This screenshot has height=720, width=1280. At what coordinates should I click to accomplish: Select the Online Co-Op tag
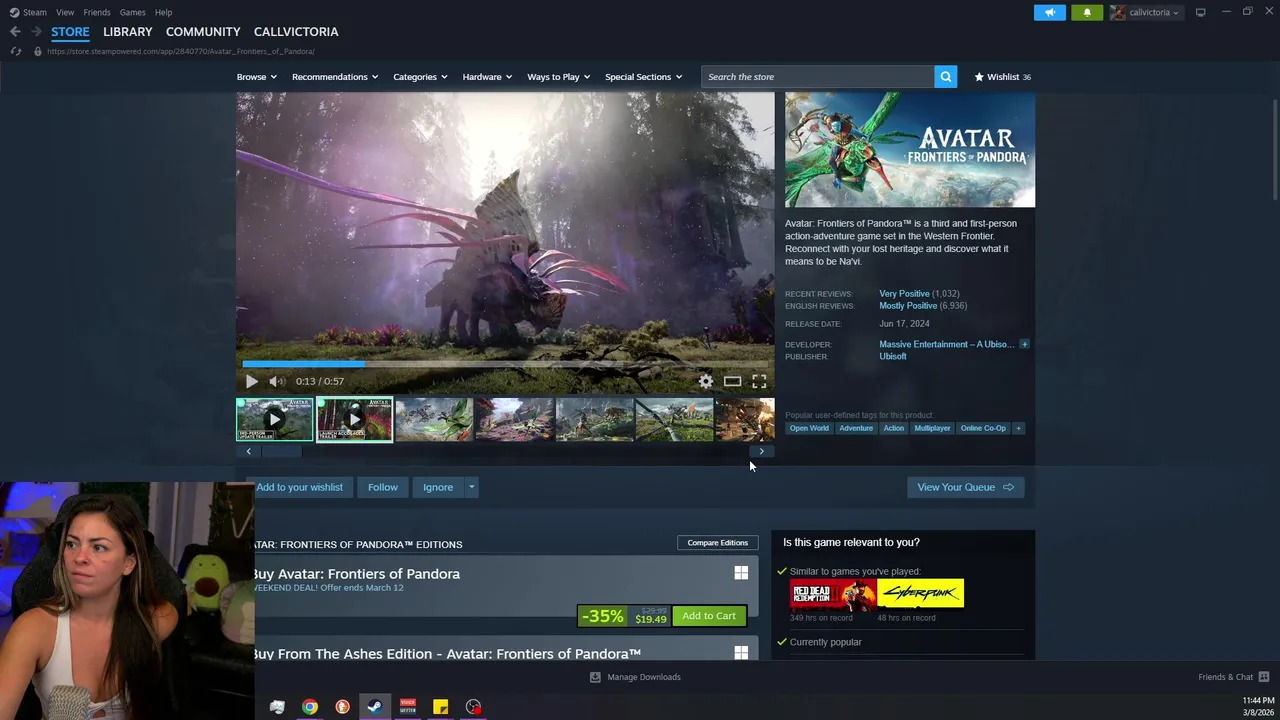pyautogui.click(x=983, y=428)
